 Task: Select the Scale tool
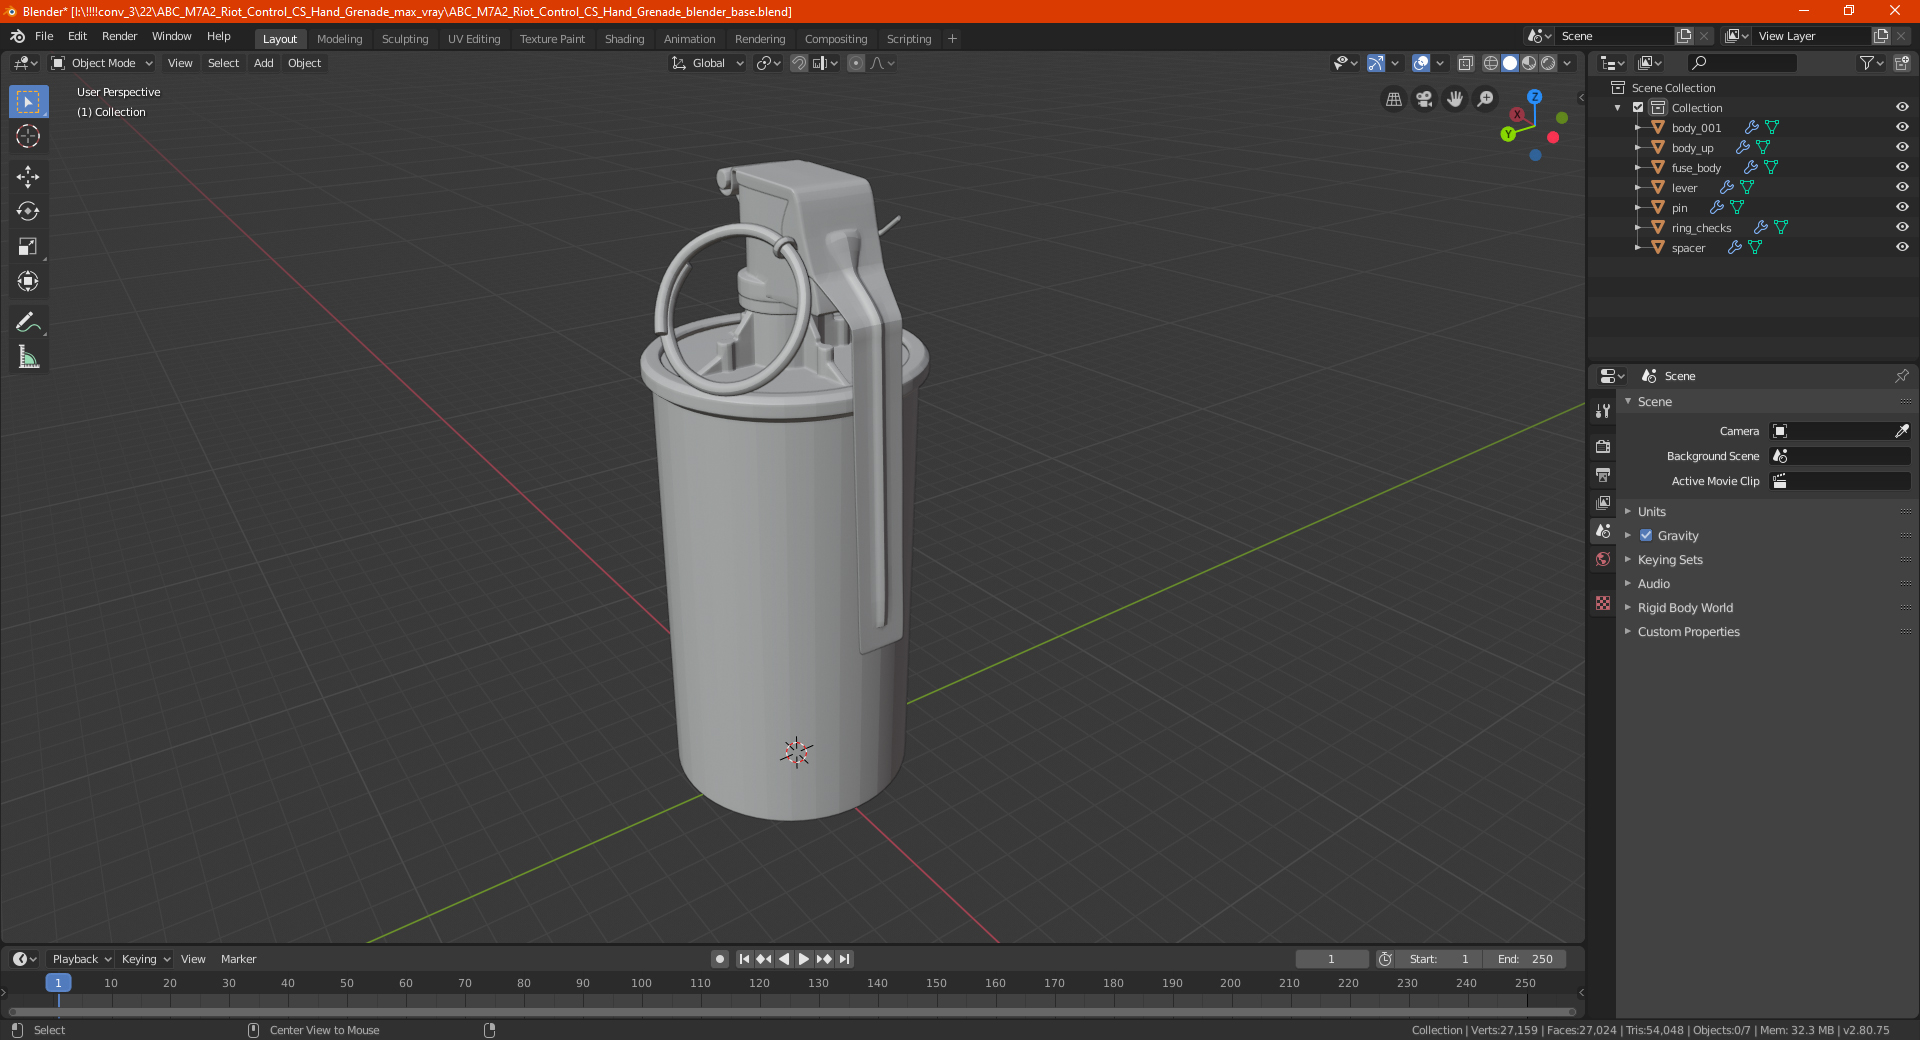click(x=28, y=246)
